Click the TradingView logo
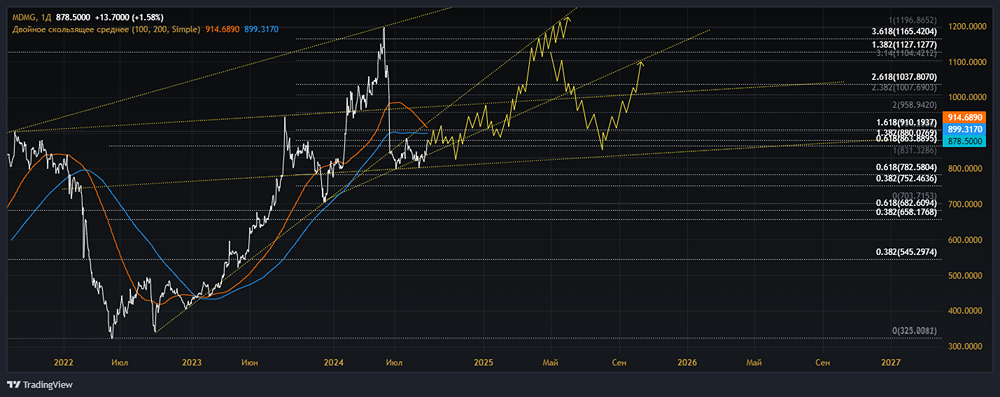Image resolution: width=1000 pixels, height=397 pixels. click(40, 385)
